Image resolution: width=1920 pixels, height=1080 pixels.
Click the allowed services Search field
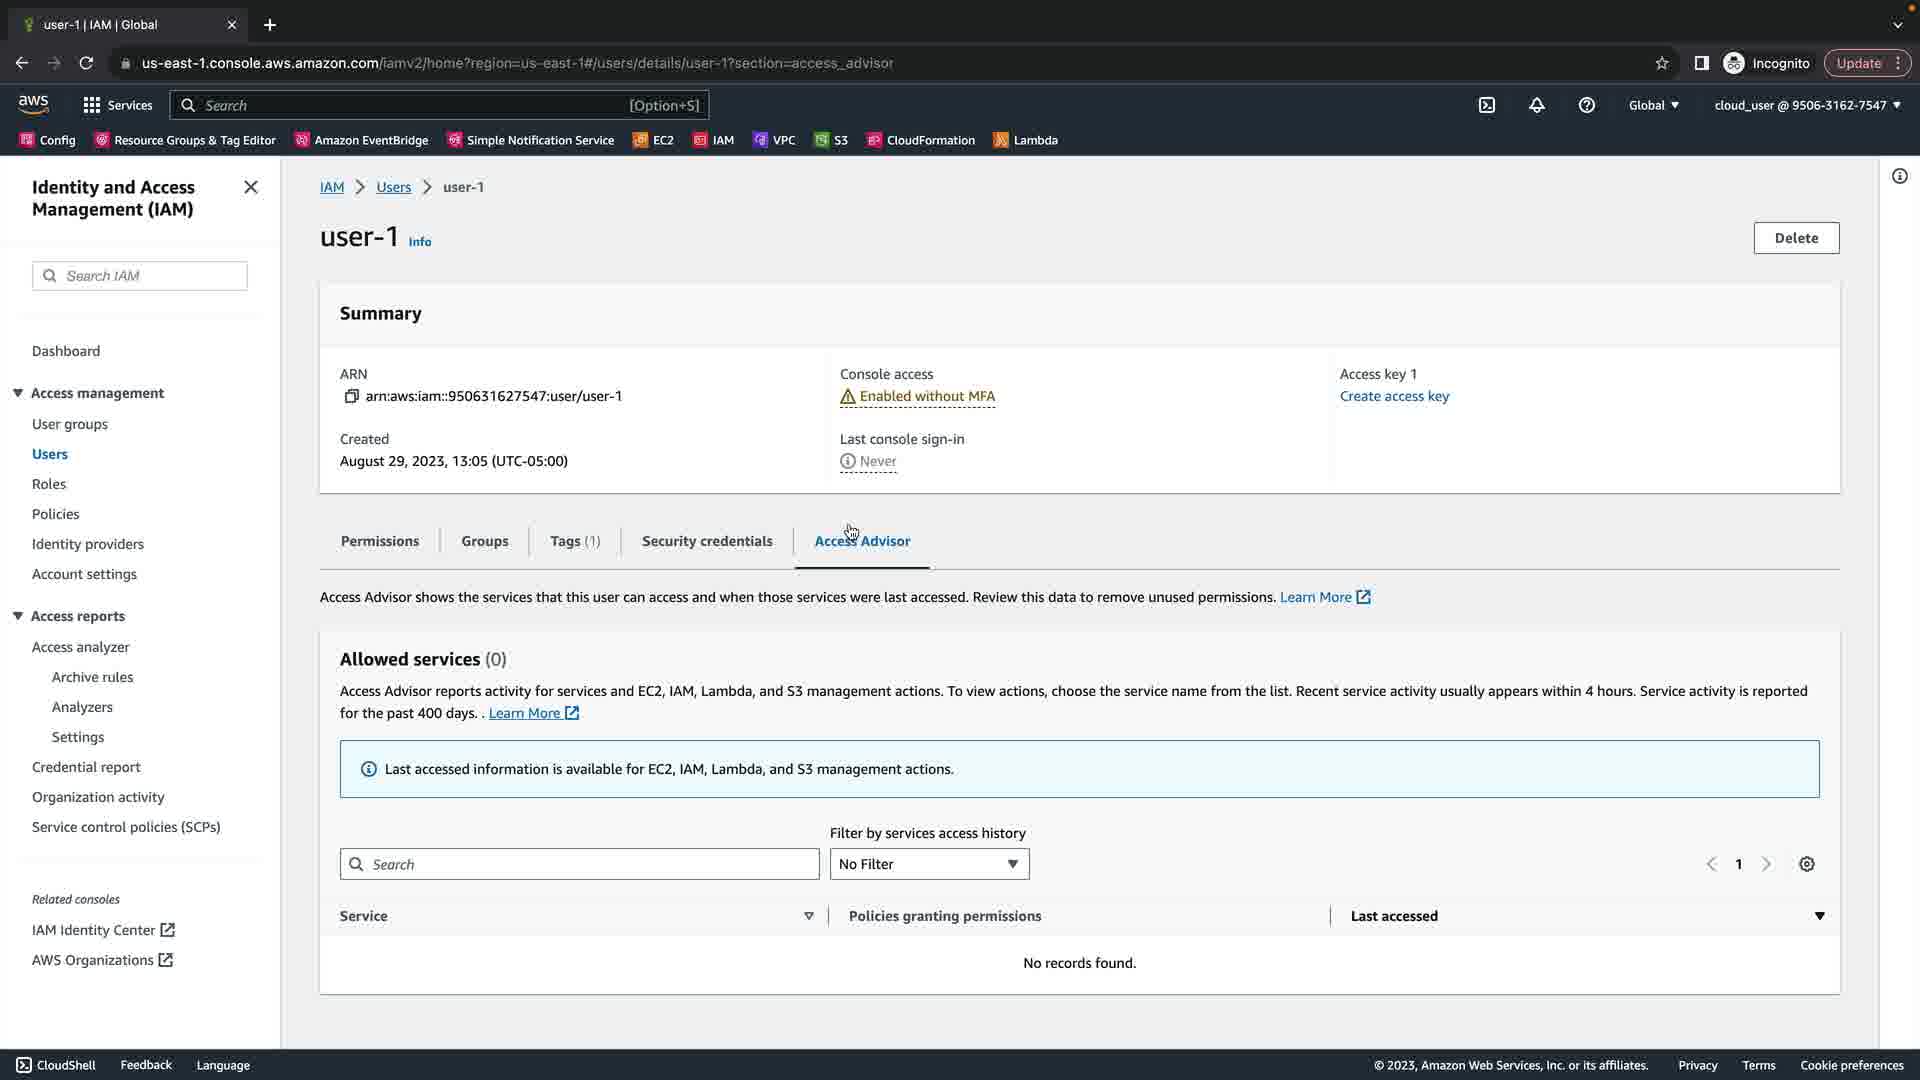[x=579, y=864]
